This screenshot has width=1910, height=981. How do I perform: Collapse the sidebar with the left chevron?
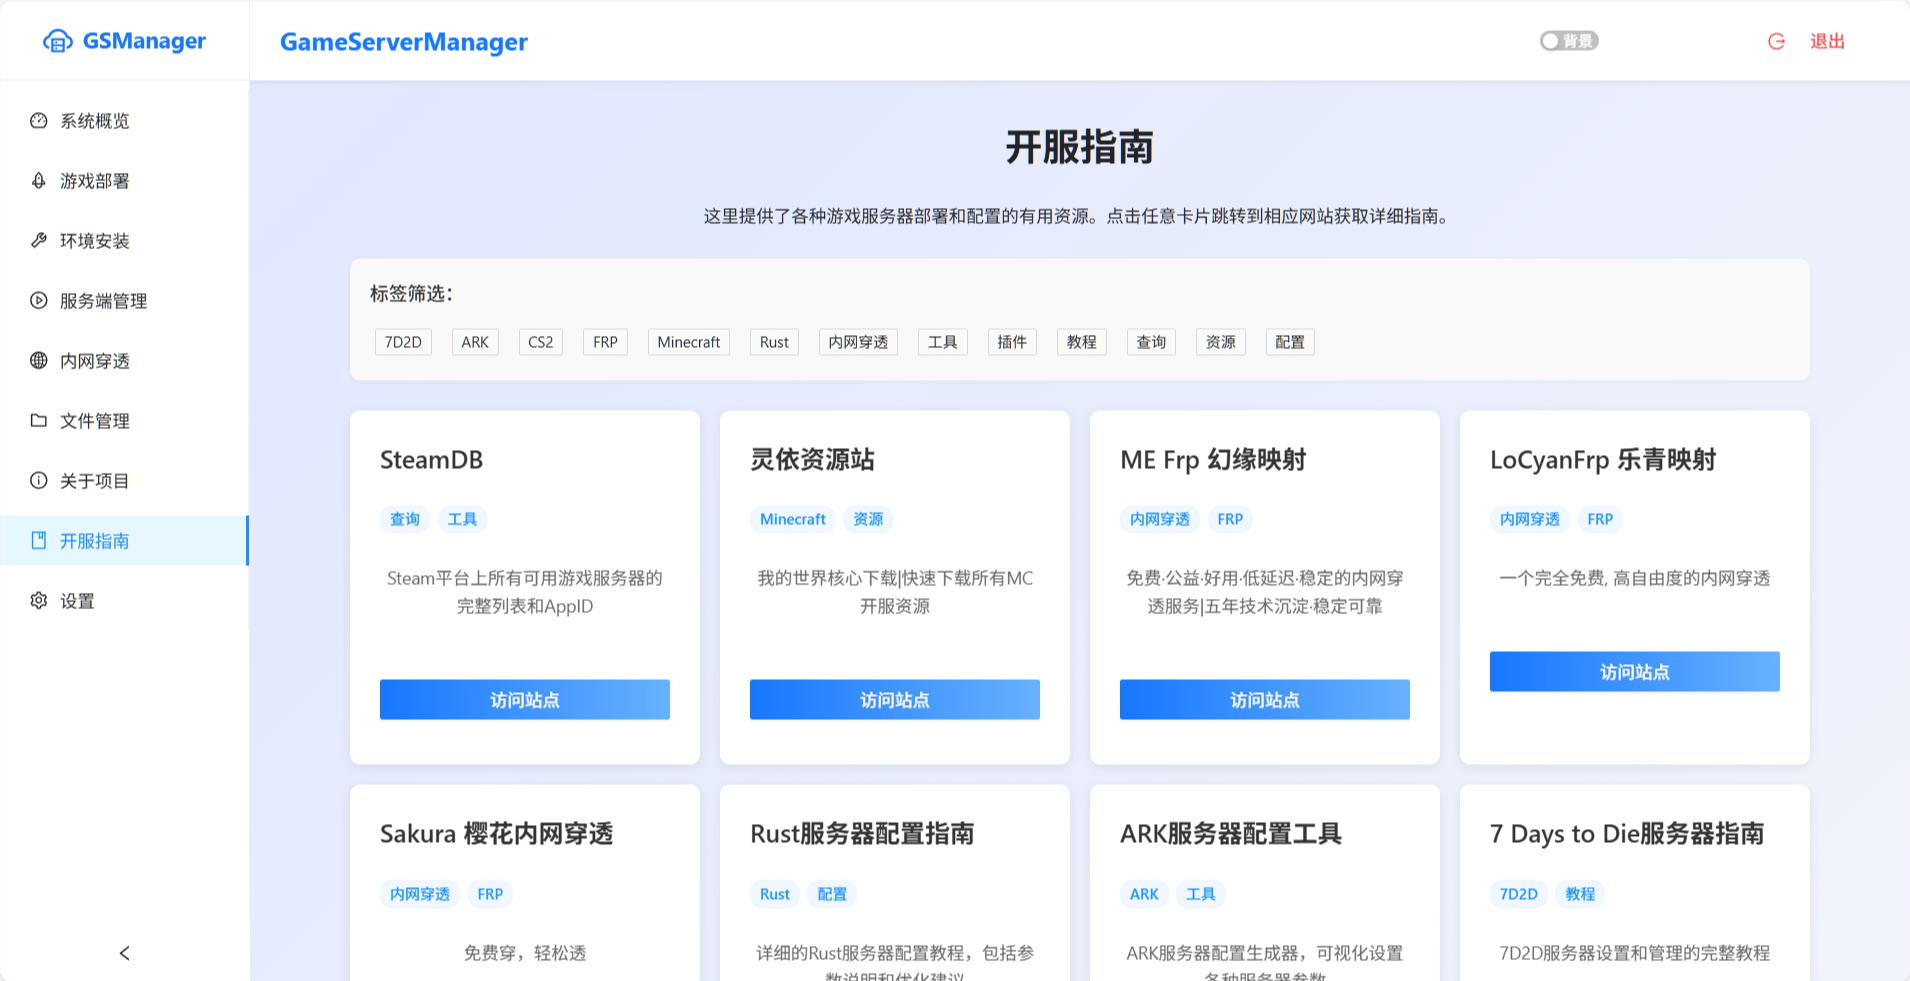pyautogui.click(x=124, y=953)
